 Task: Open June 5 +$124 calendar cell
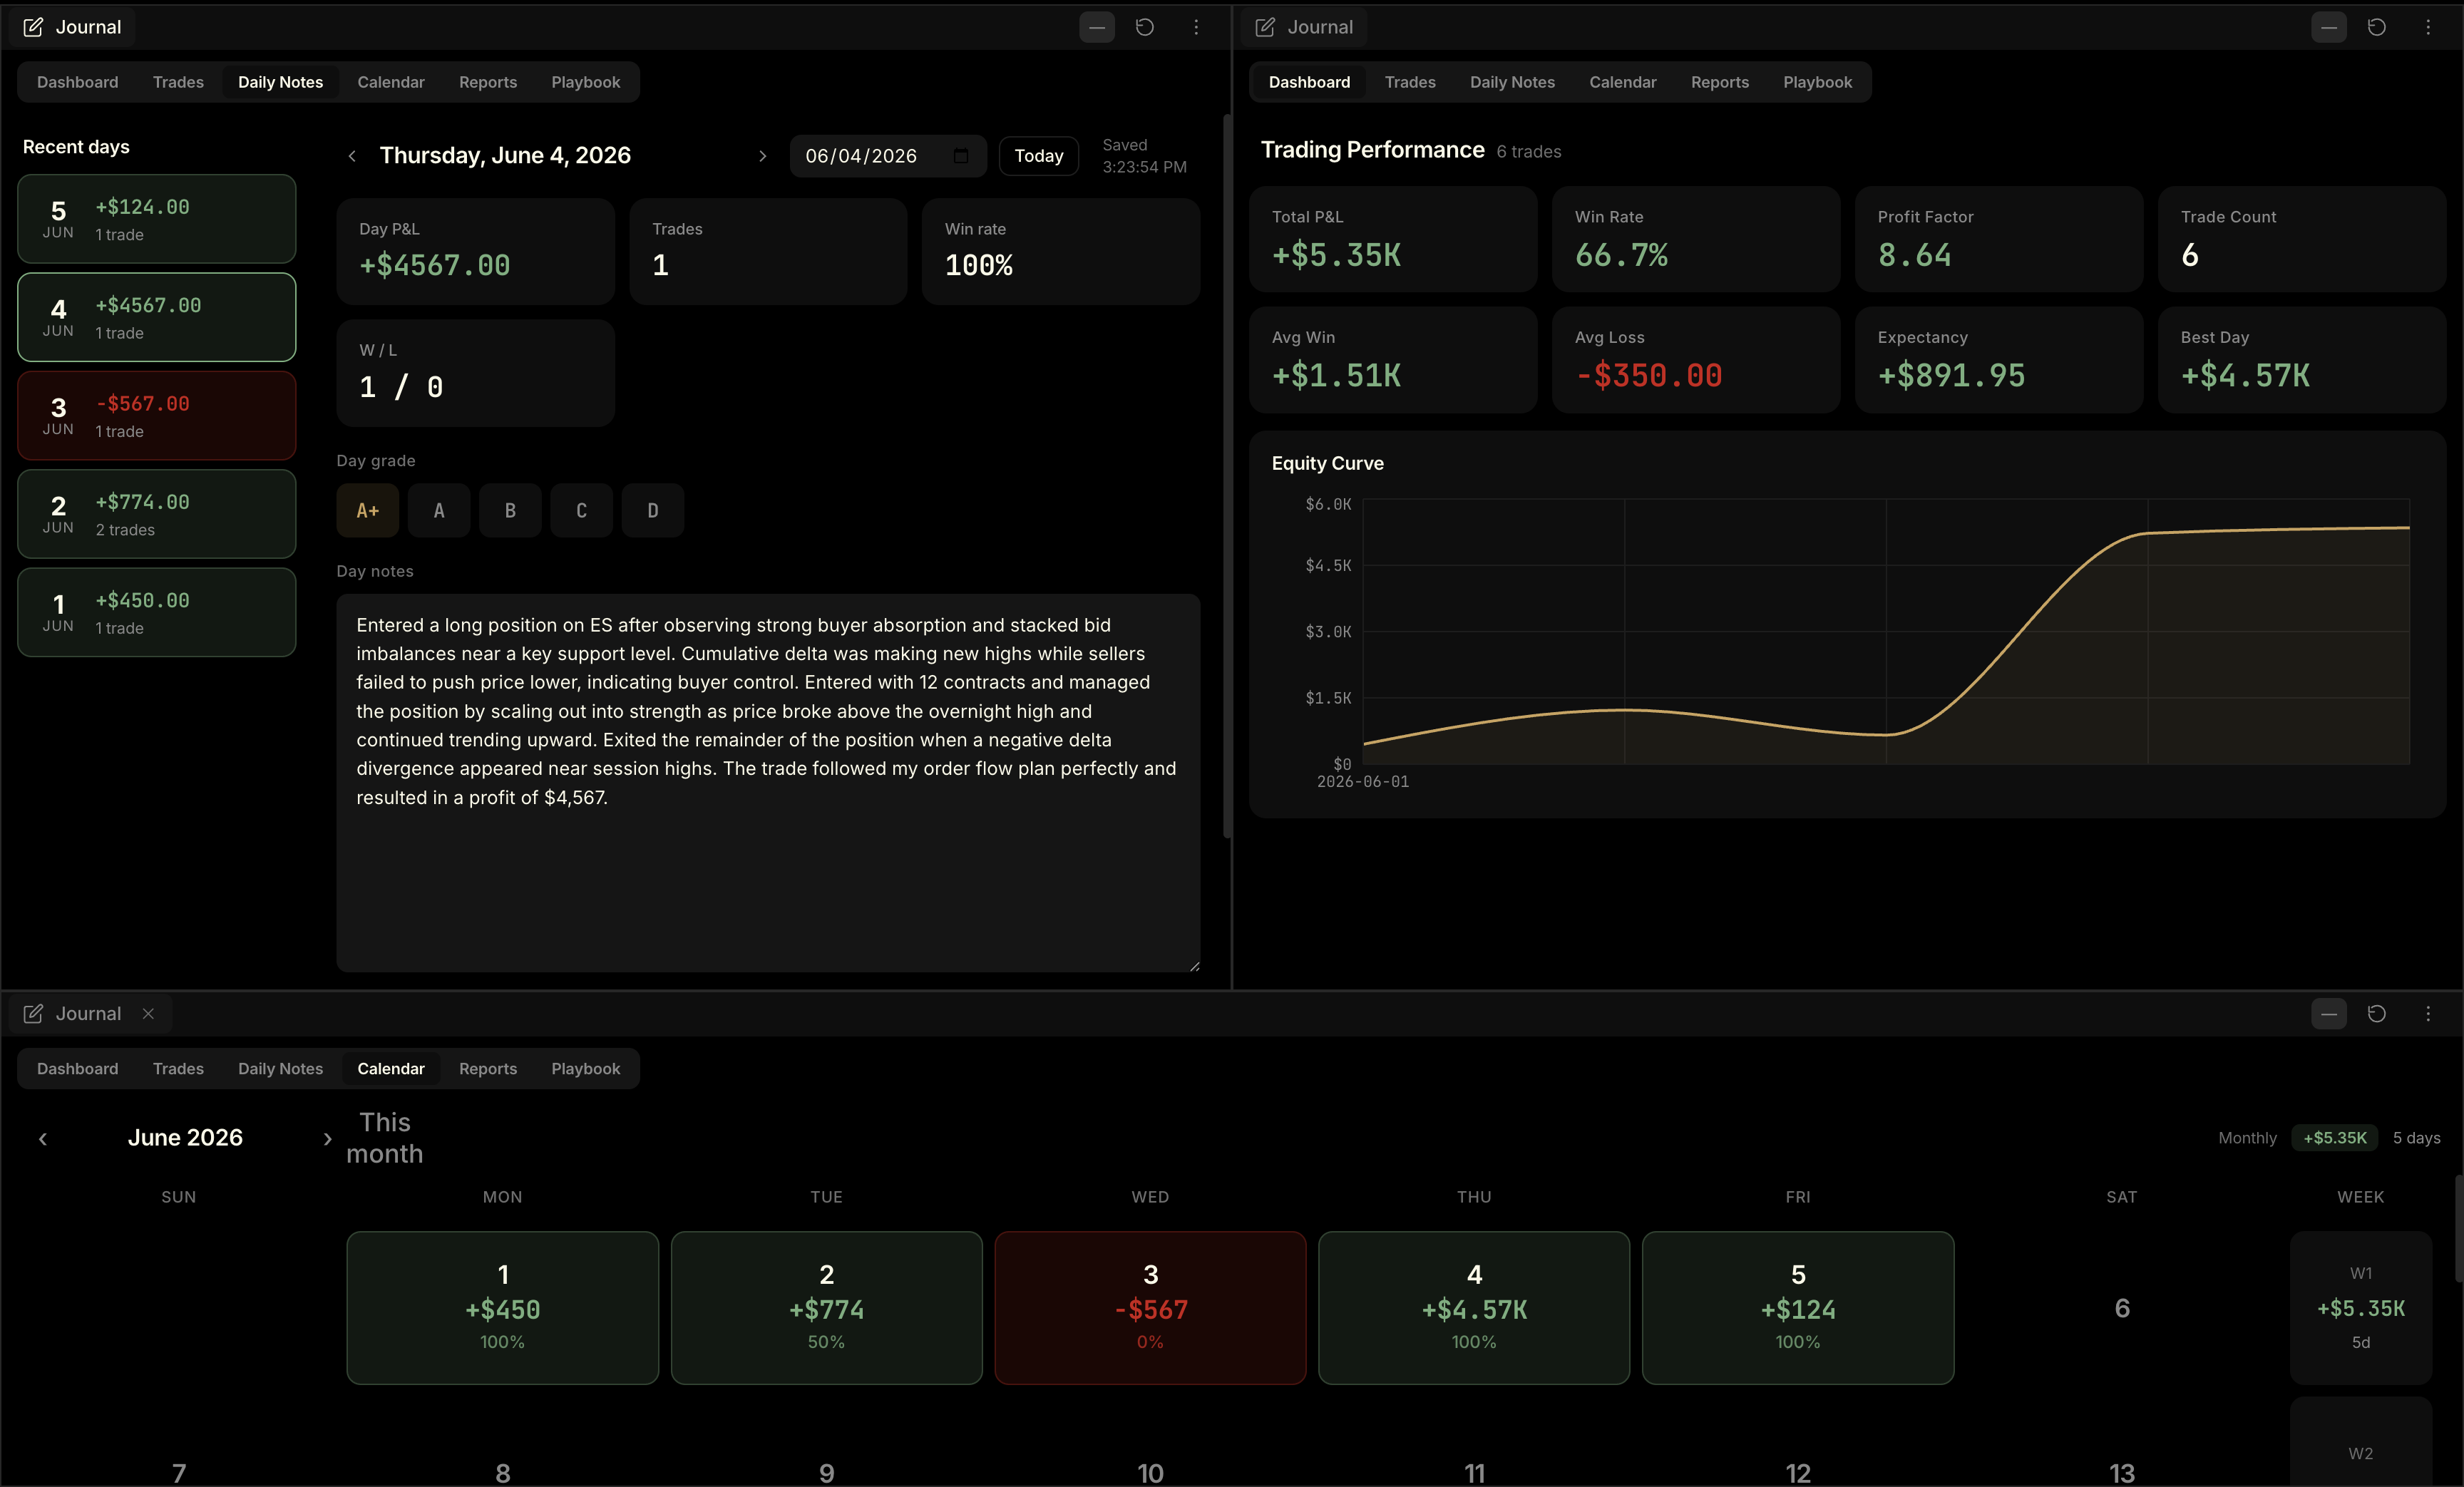1798,1308
